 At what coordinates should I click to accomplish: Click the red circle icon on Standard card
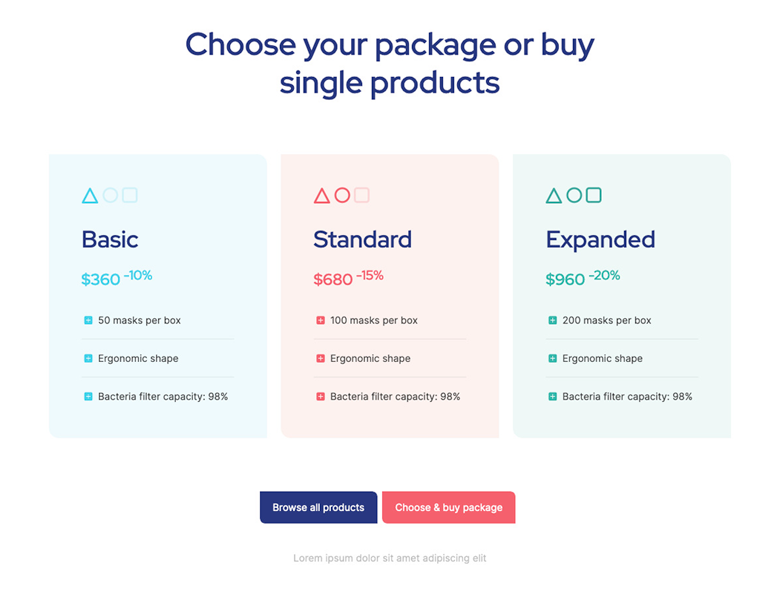(342, 196)
